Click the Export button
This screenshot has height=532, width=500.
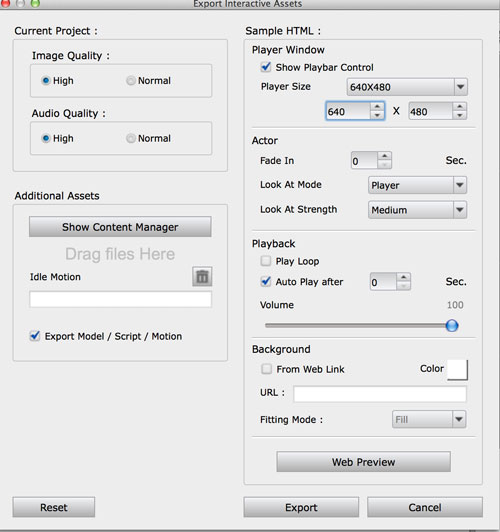pos(301,507)
